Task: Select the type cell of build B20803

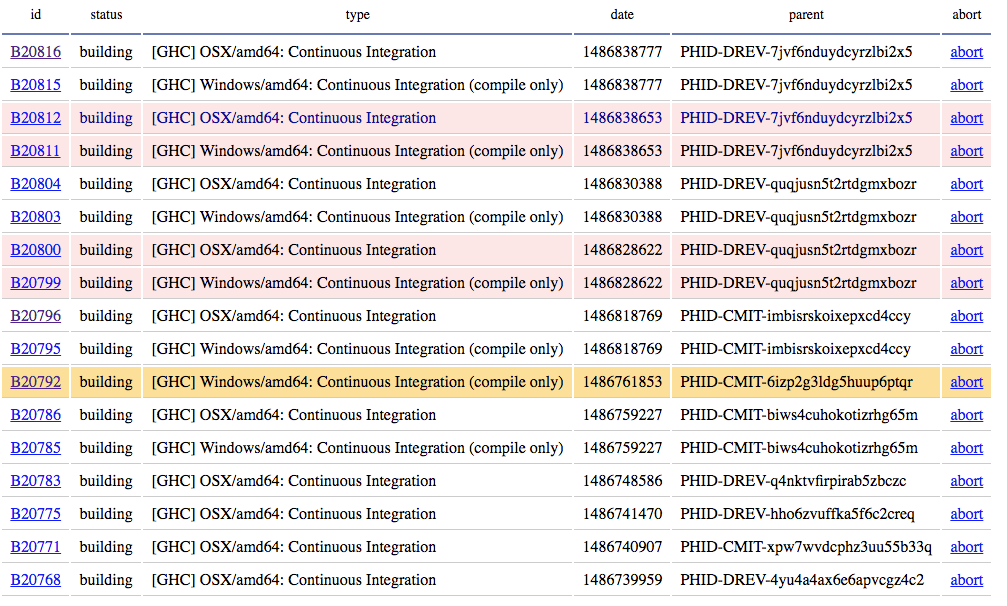Action: pos(357,217)
